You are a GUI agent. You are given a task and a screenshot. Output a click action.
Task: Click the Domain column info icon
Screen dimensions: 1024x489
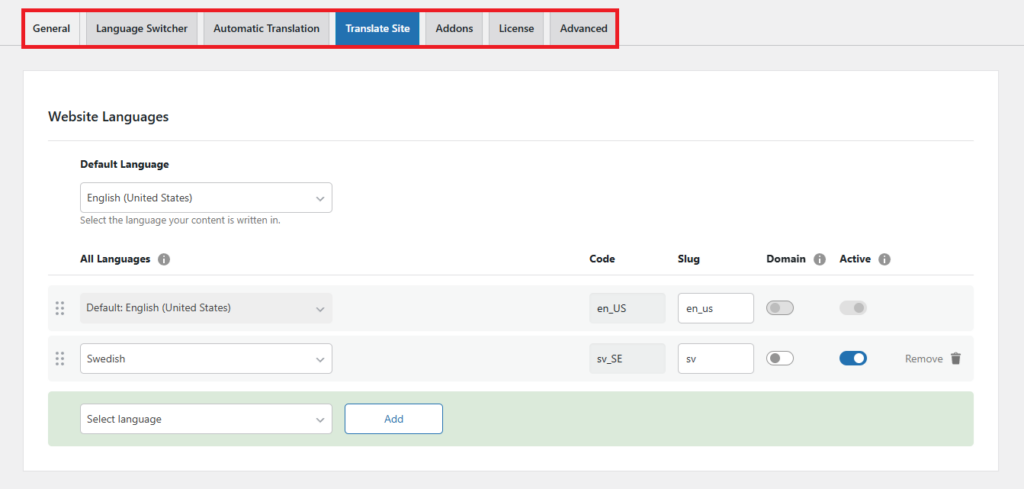819,259
